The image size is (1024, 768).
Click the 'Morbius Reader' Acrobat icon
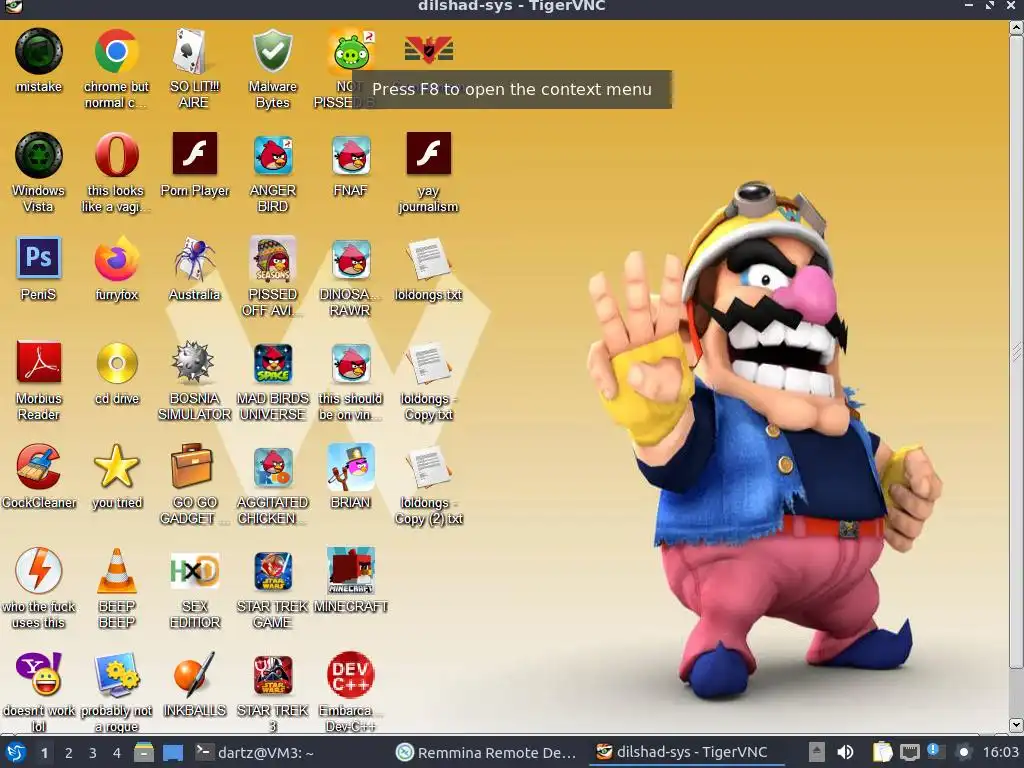(39, 361)
